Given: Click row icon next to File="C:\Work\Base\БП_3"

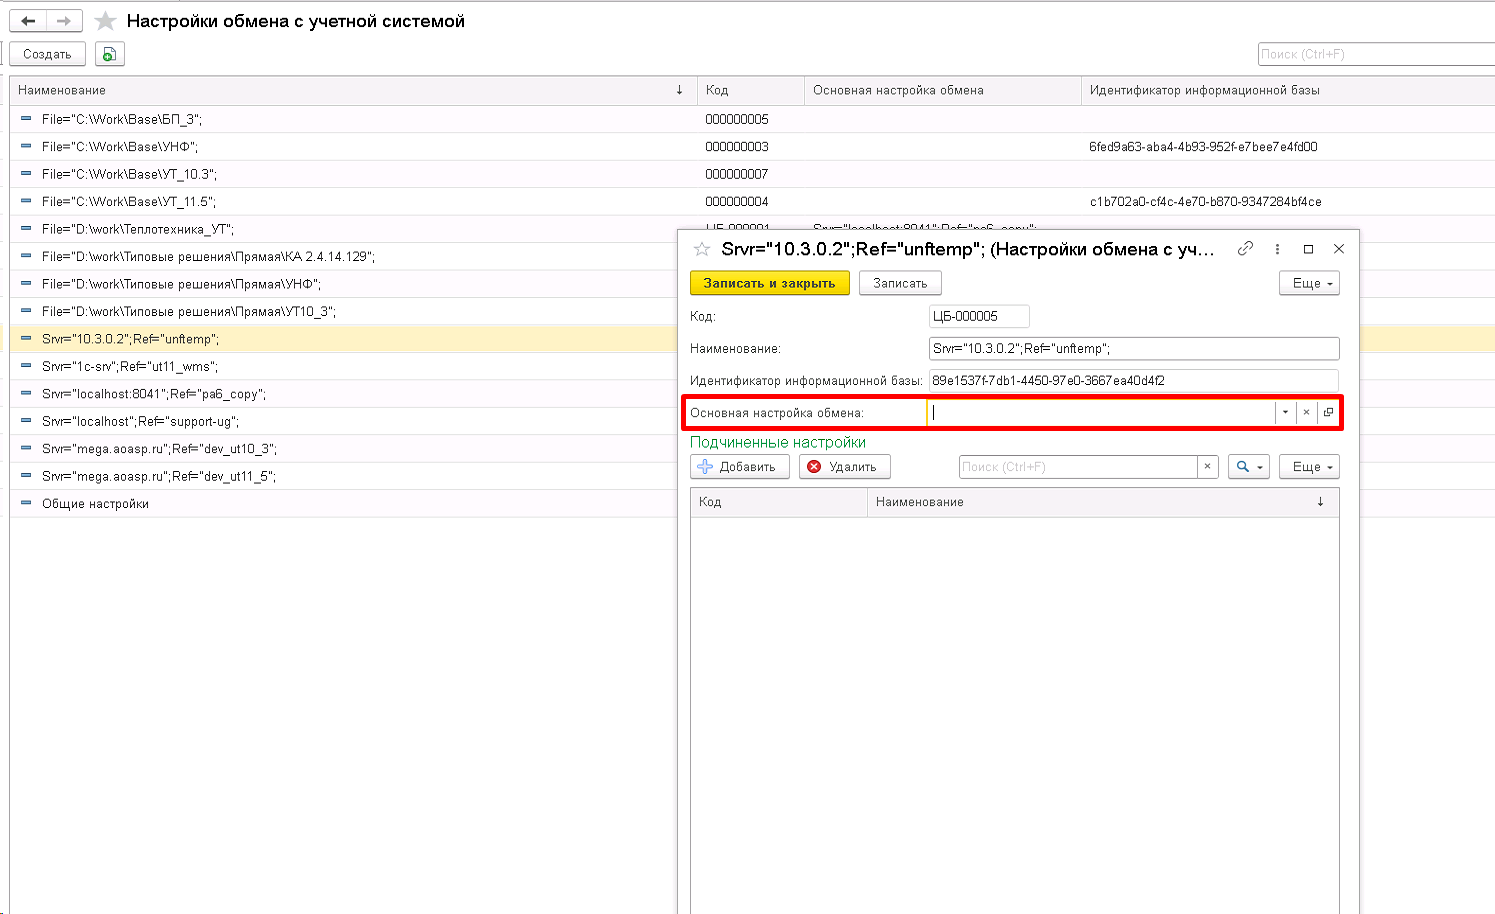Looking at the screenshot, I should (26, 119).
